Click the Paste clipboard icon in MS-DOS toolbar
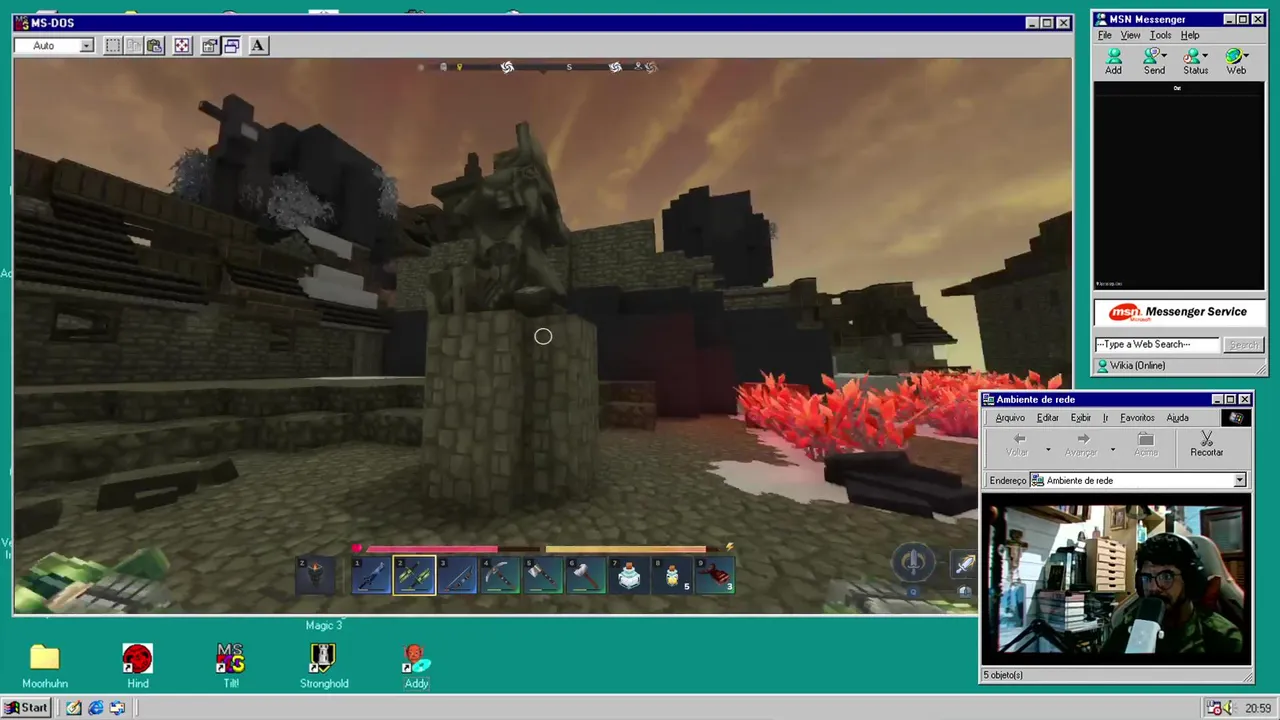1280x720 pixels. (x=154, y=45)
